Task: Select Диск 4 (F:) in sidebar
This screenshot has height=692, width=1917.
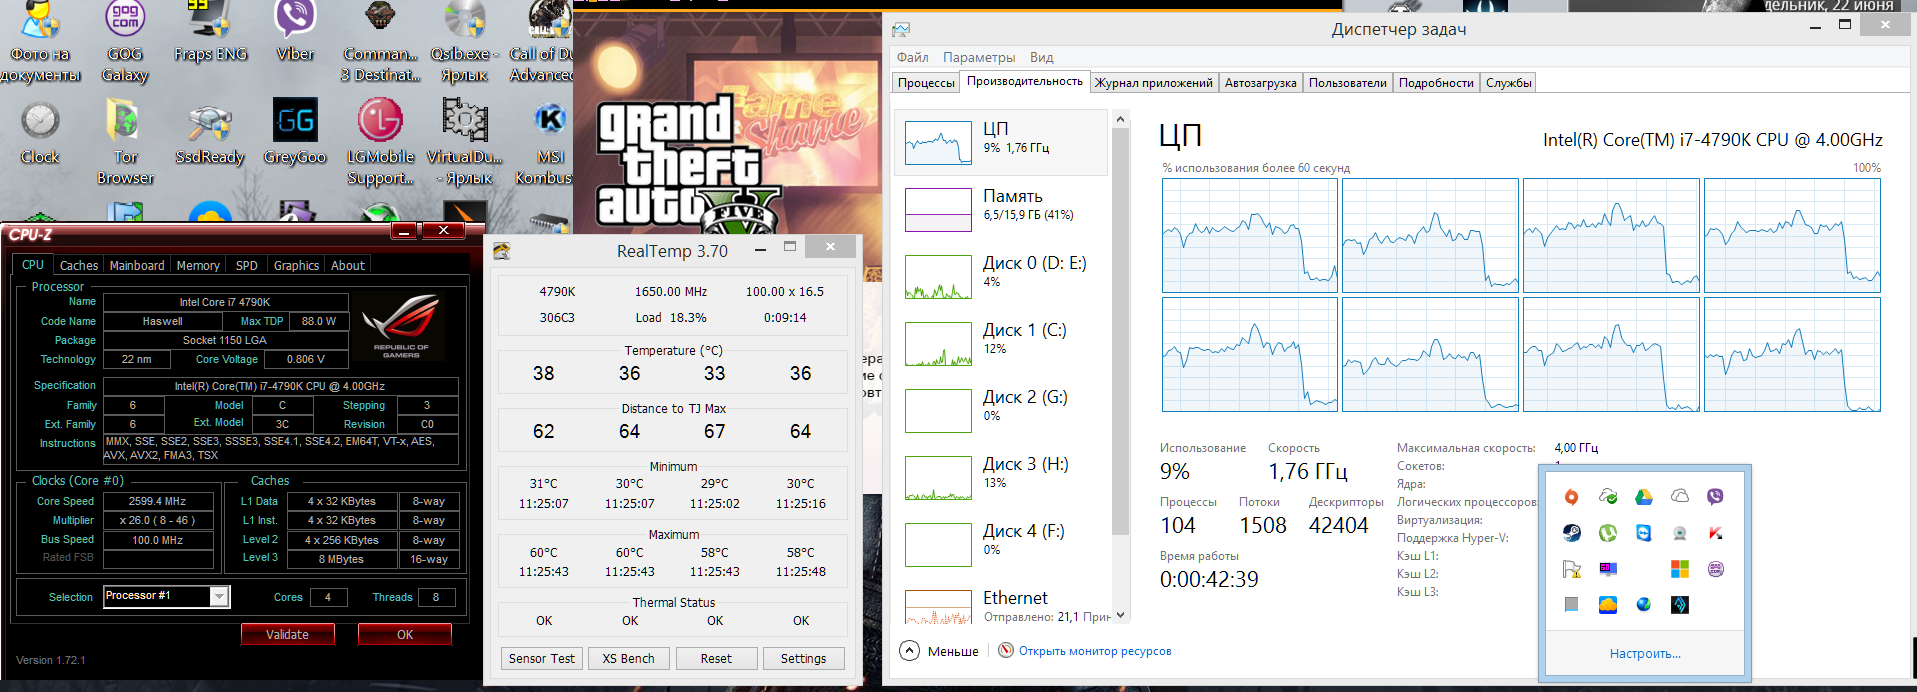Action: [1001, 544]
